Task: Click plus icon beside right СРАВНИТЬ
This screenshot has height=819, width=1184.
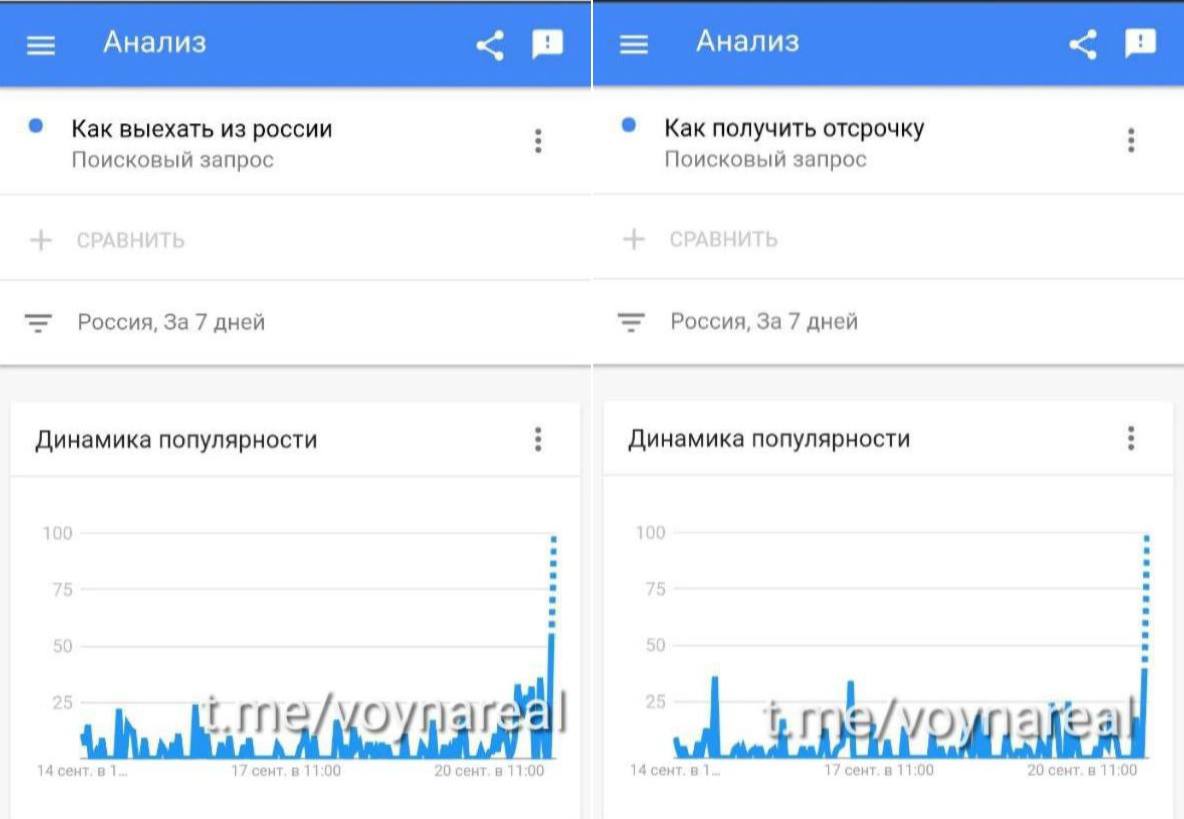Action: [633, 239]
